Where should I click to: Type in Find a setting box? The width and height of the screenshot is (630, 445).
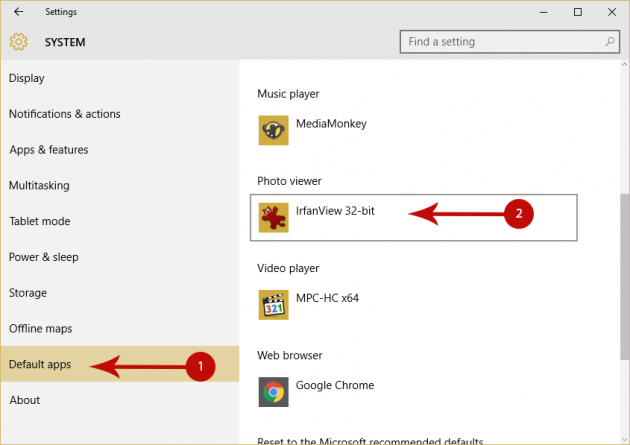coord(500,42)
